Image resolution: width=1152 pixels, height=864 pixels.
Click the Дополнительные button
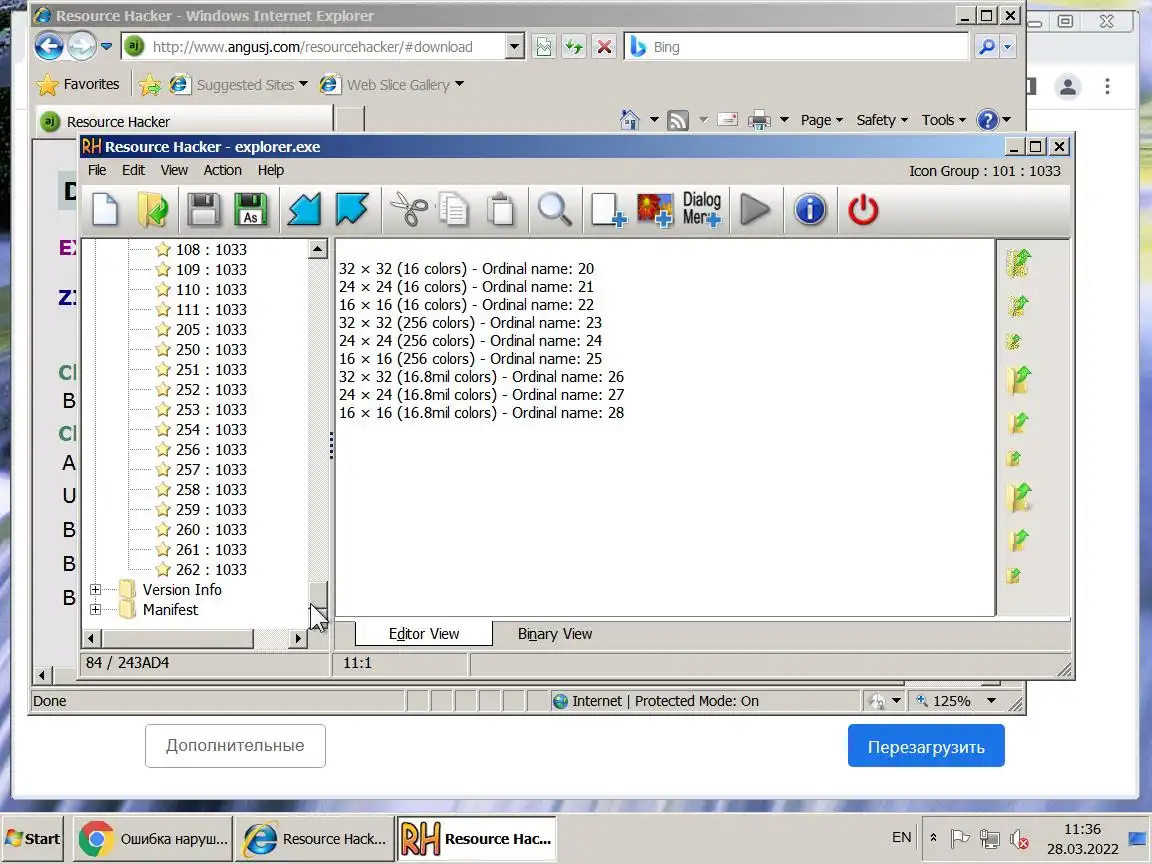coord(235,746)
